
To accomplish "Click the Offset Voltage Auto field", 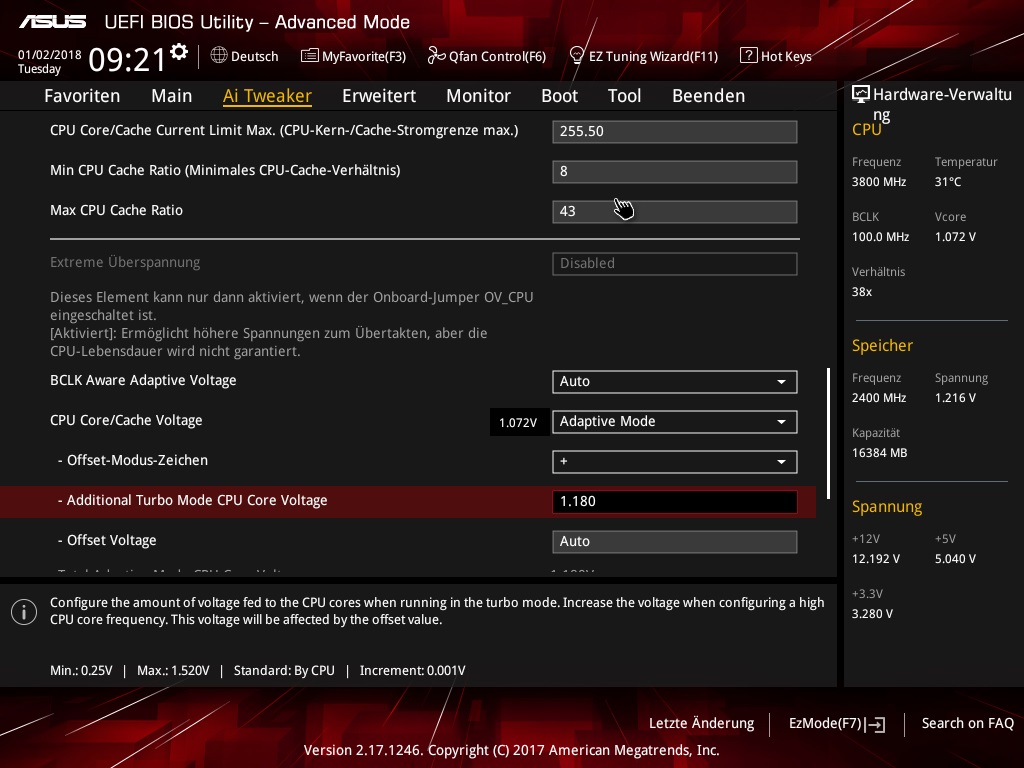I will 675,541.
